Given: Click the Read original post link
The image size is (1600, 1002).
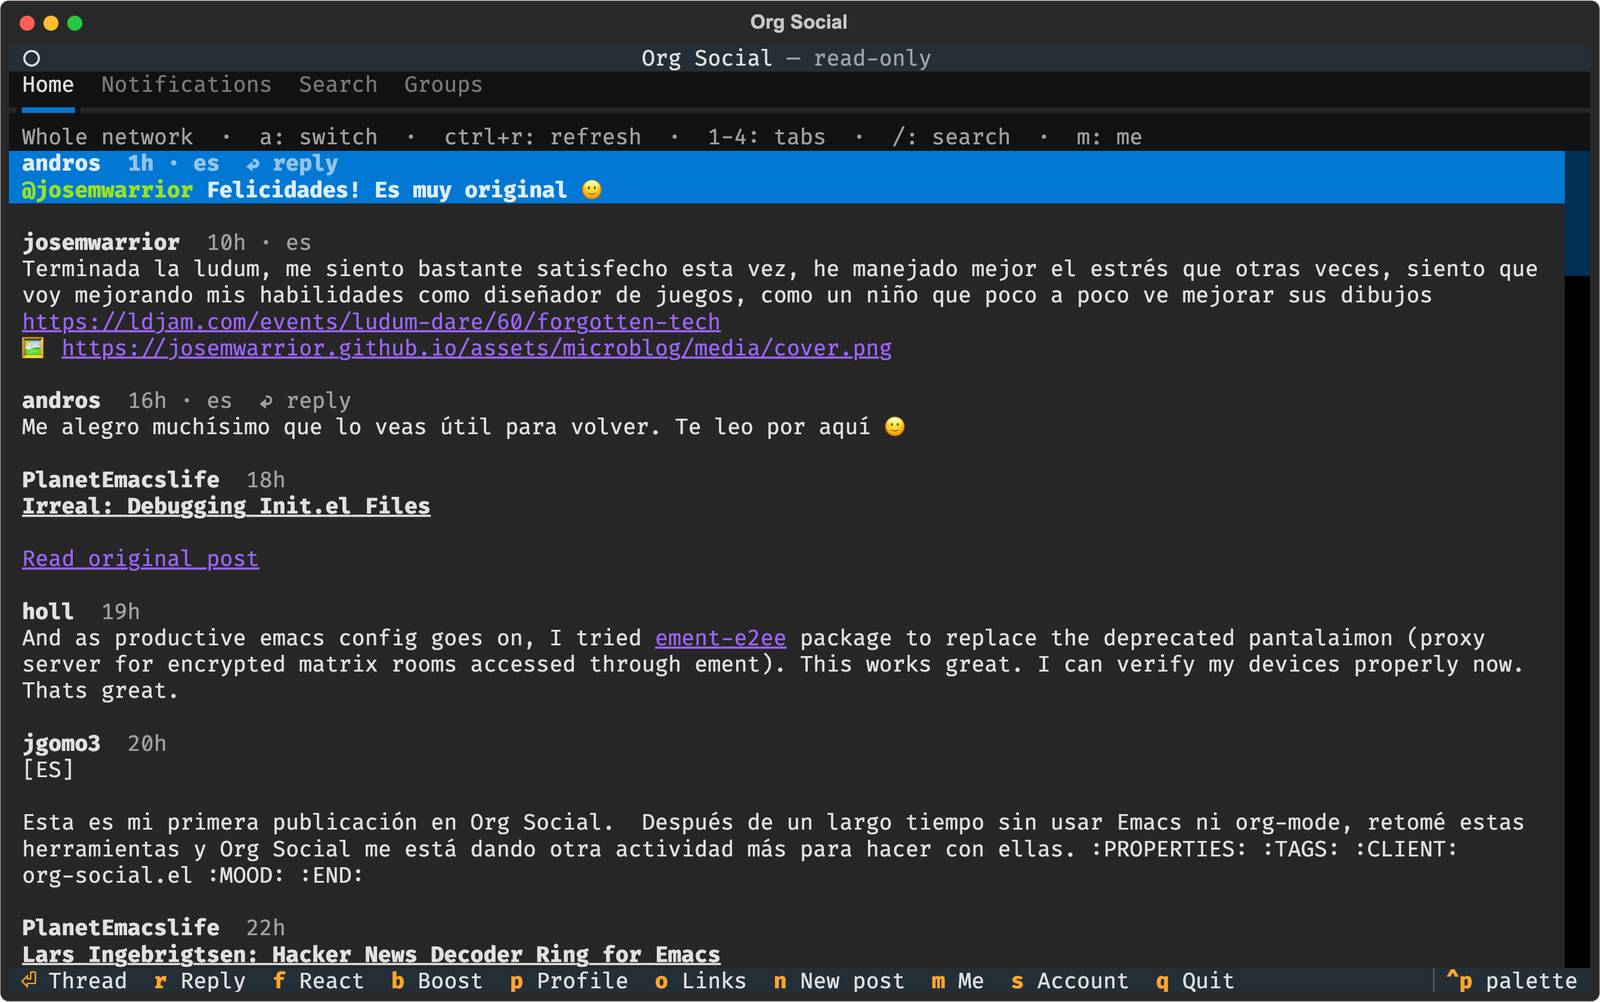Looking at the screenshot, I should 140,559.
